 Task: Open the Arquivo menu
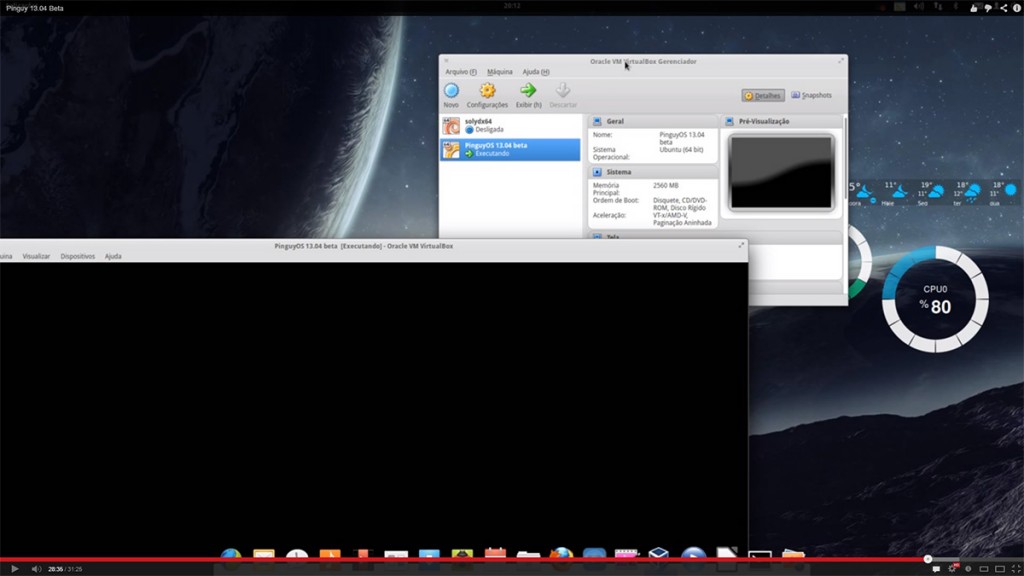click(x=460, y=72)
